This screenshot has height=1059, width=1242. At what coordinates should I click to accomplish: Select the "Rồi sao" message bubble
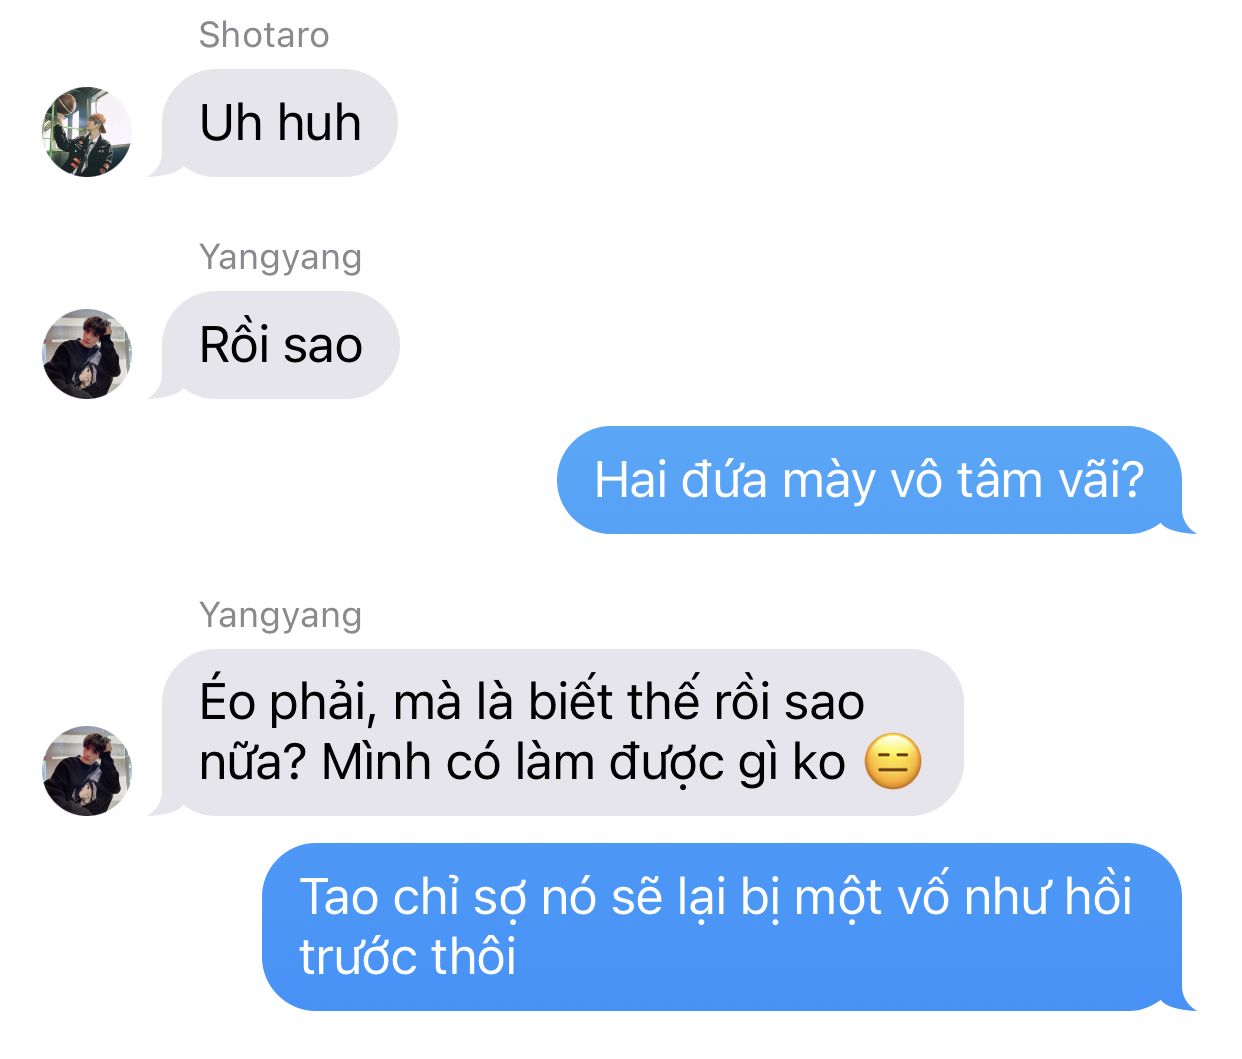[279, 345]
